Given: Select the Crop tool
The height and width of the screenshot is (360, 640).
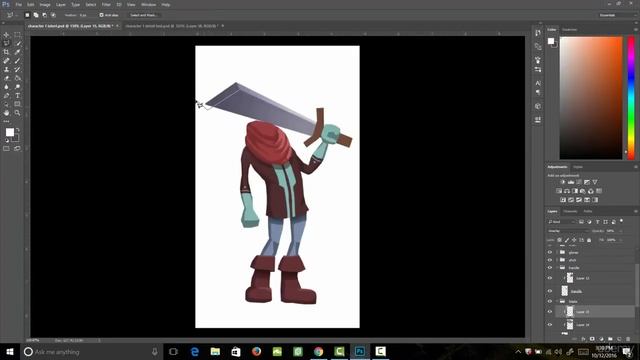Looking at the screenshot, I should pos(6,52).
